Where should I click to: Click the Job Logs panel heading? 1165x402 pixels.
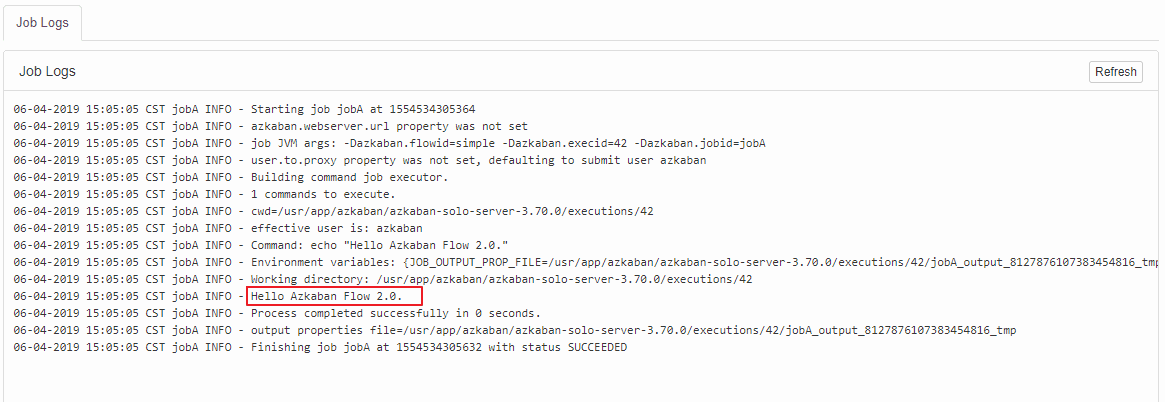pos(48,72)
